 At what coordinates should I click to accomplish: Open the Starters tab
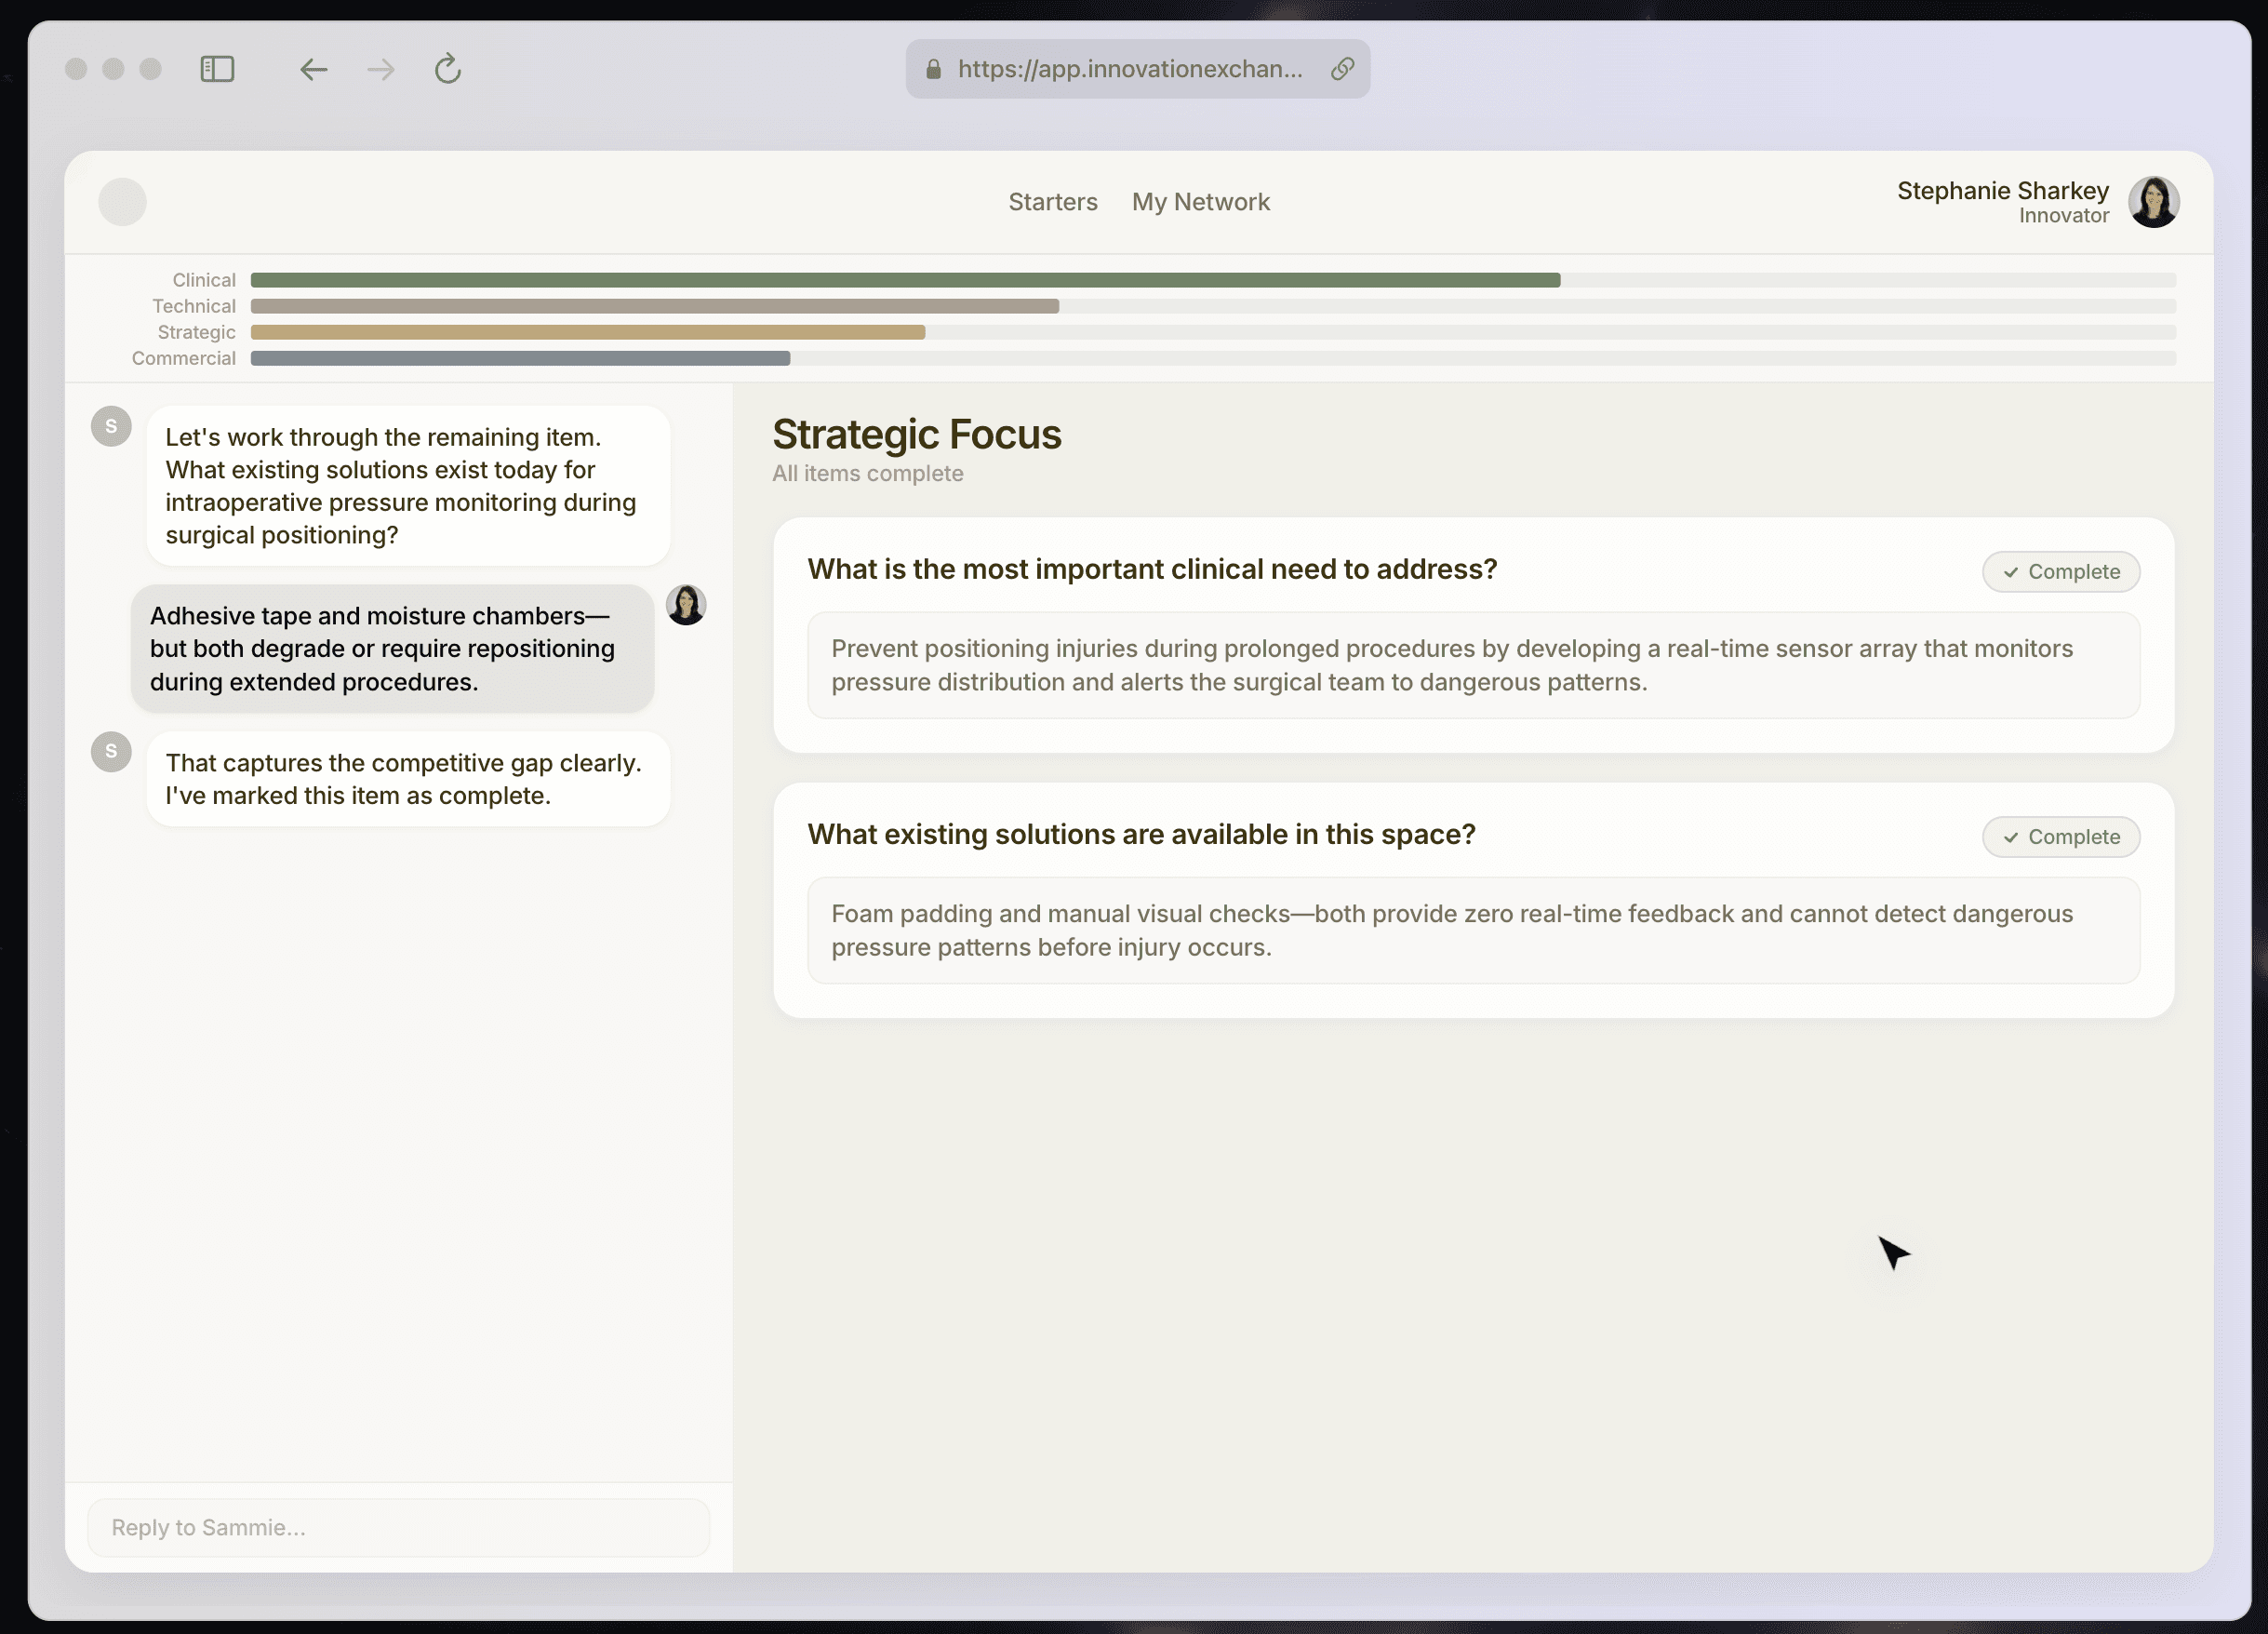1052,202
